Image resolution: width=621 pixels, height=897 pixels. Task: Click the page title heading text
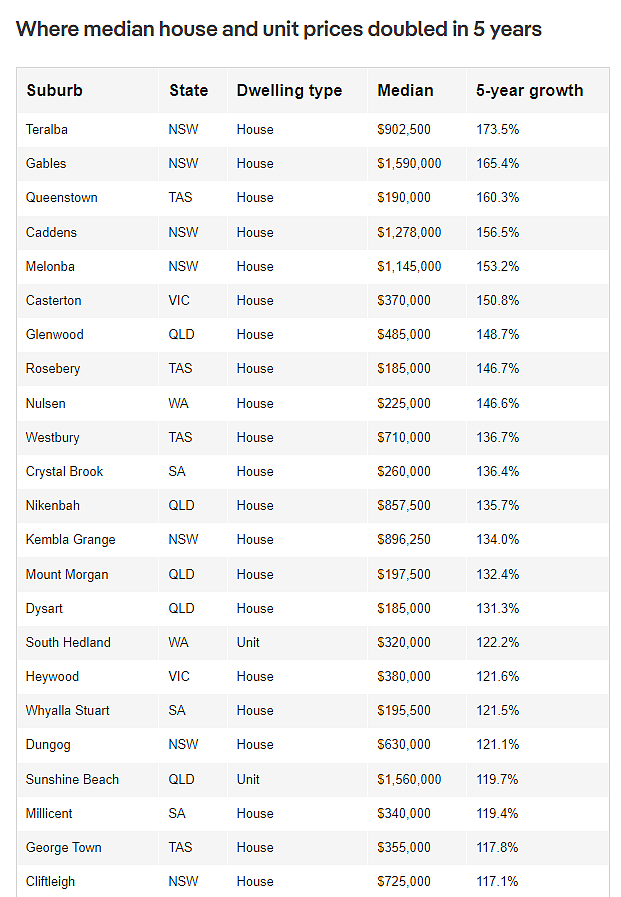278,29
